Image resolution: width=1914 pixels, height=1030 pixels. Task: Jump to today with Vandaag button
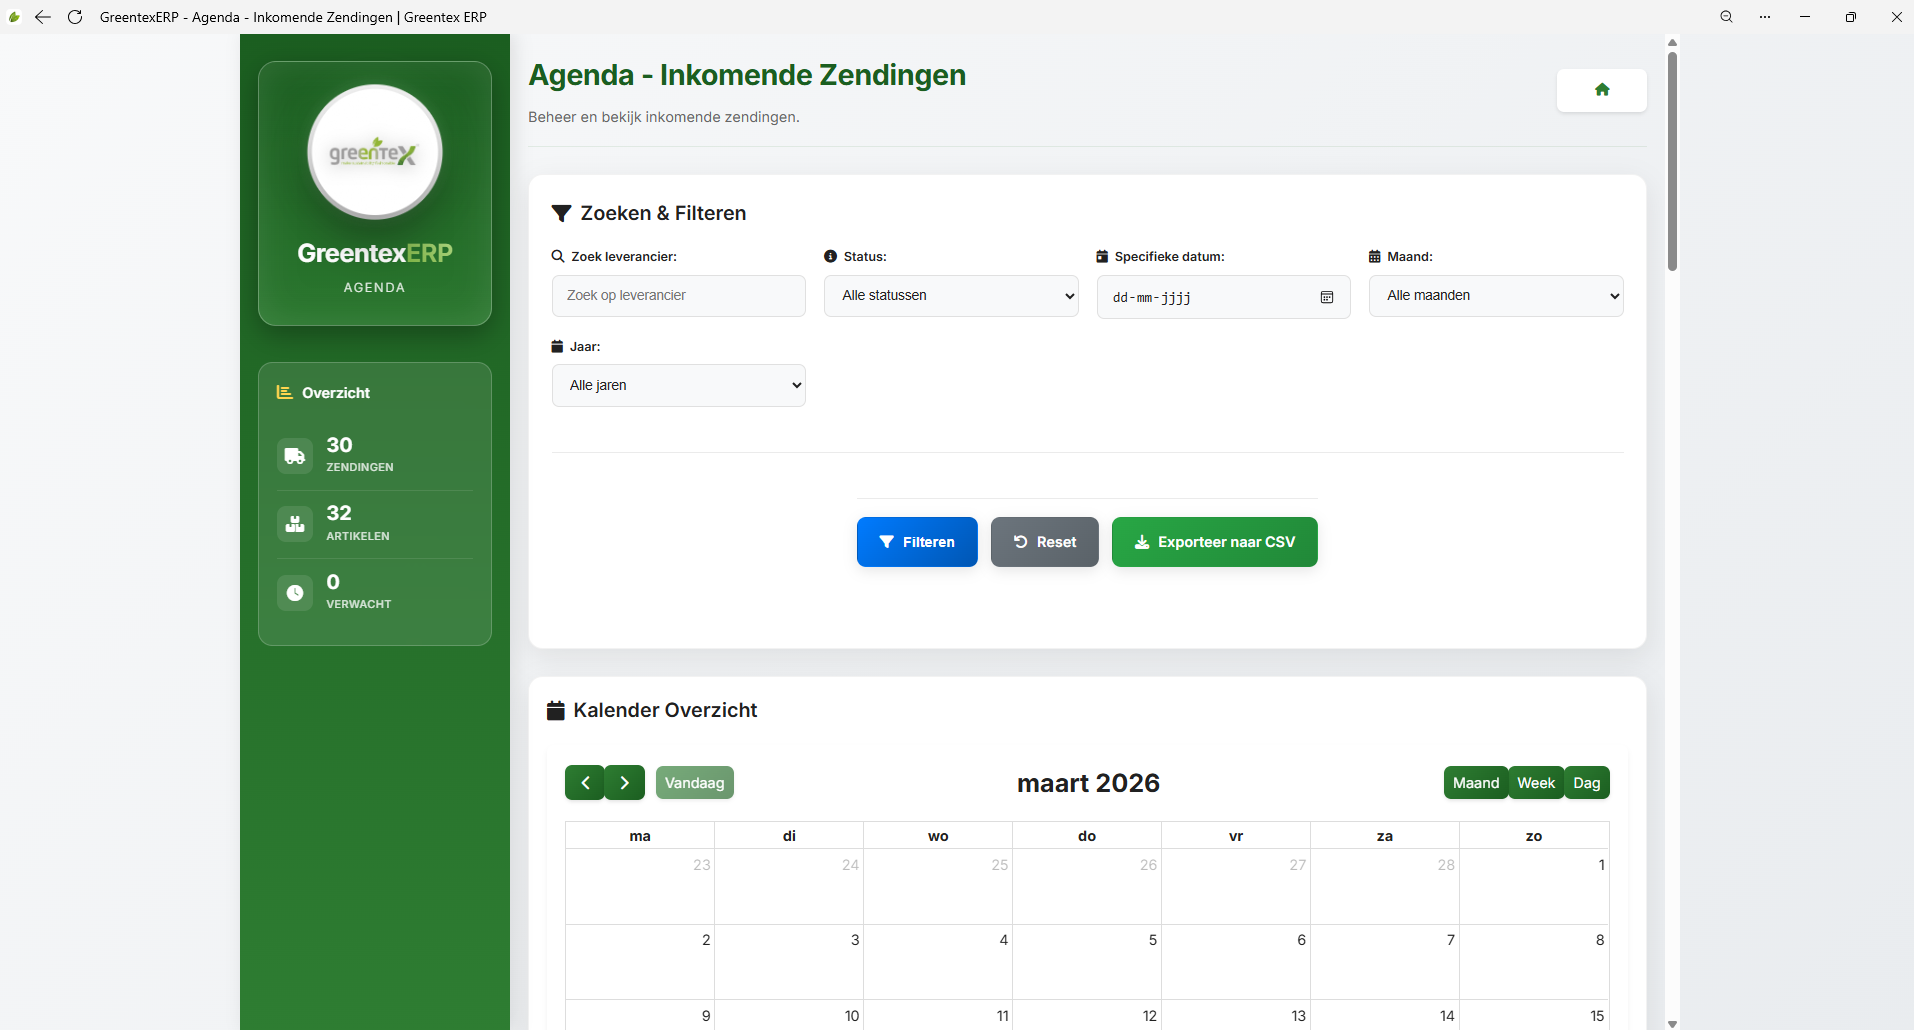695,783
